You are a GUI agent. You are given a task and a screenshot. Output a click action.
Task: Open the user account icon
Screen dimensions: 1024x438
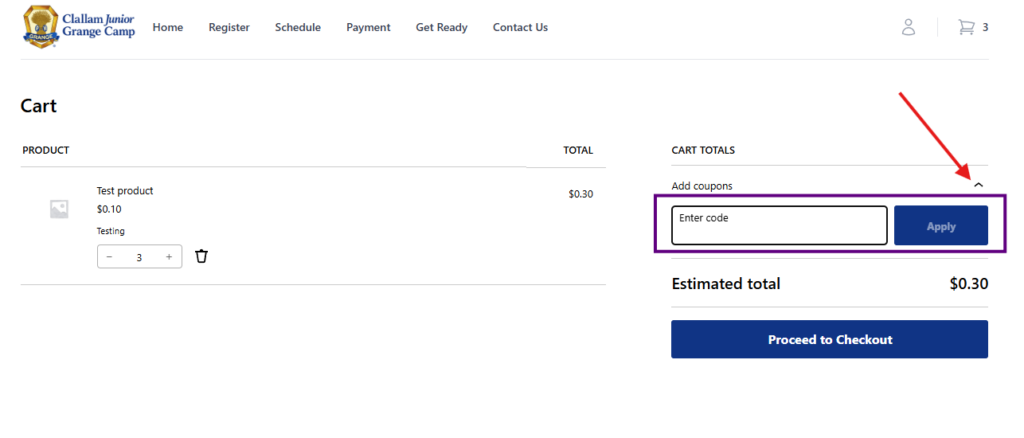click(908, 27)
